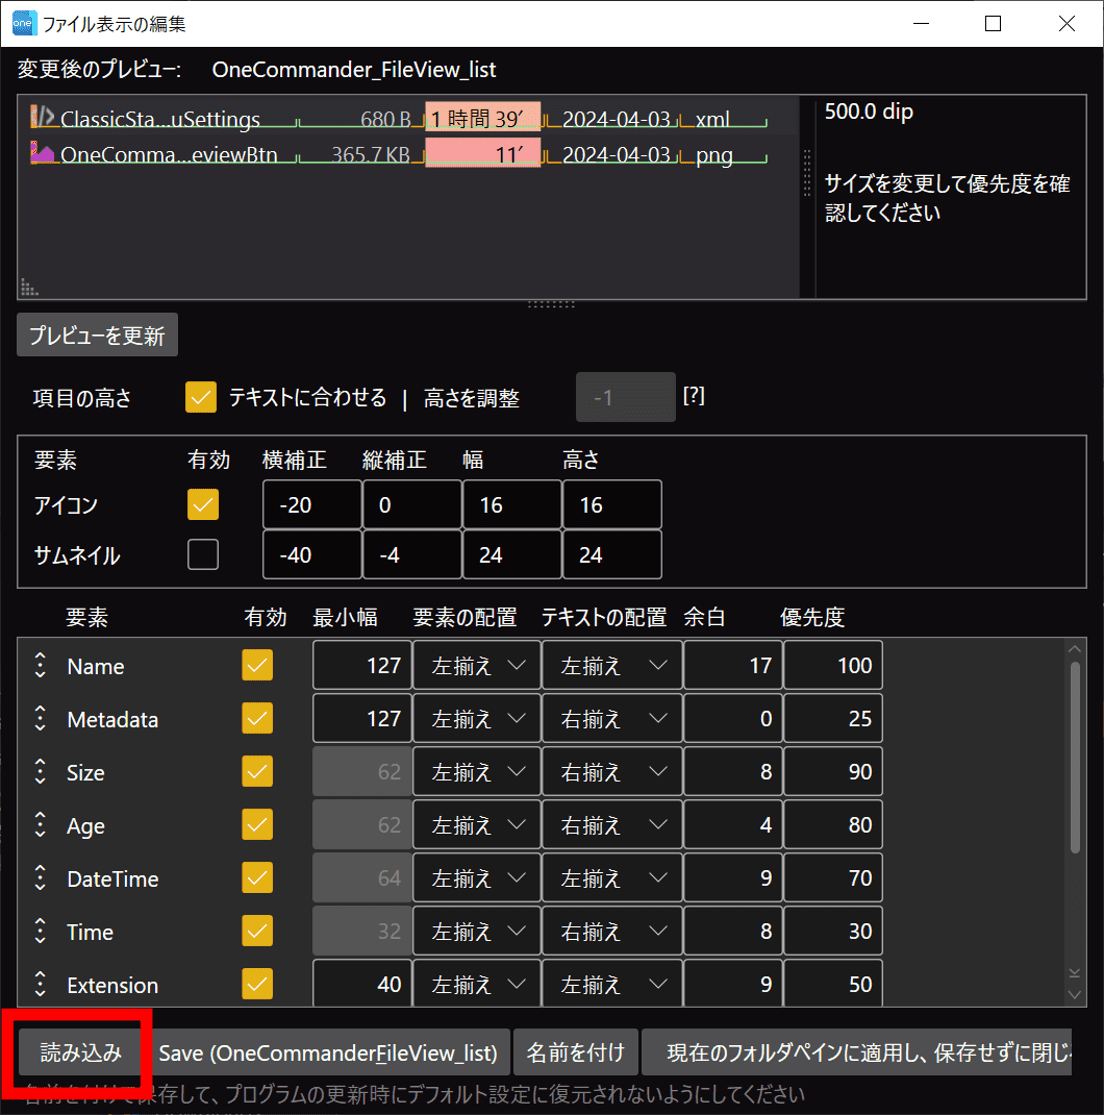Click the 高さを調整 value field
This screenshot has height=1115, width=1104.
tap(626, 397)
